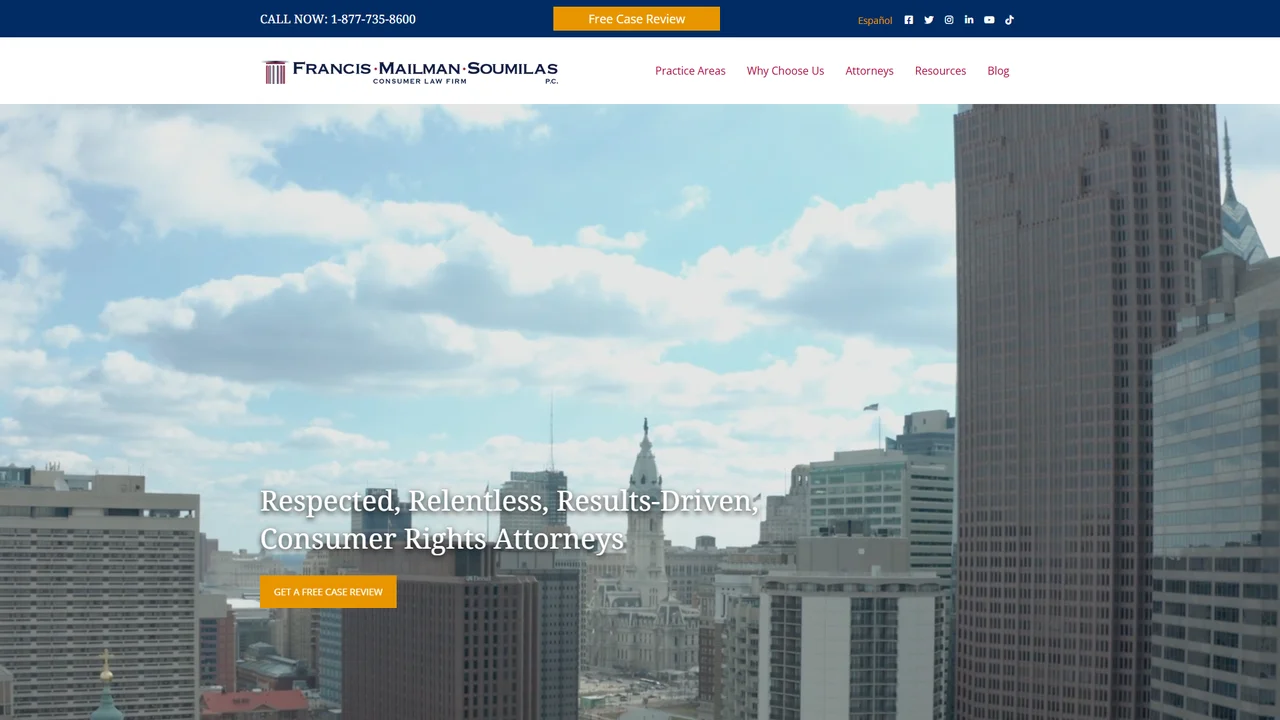The width and height of the screenshot is (1280, 720).
Task: Visit the Twitter profile icon
Action: click(929, 20)
